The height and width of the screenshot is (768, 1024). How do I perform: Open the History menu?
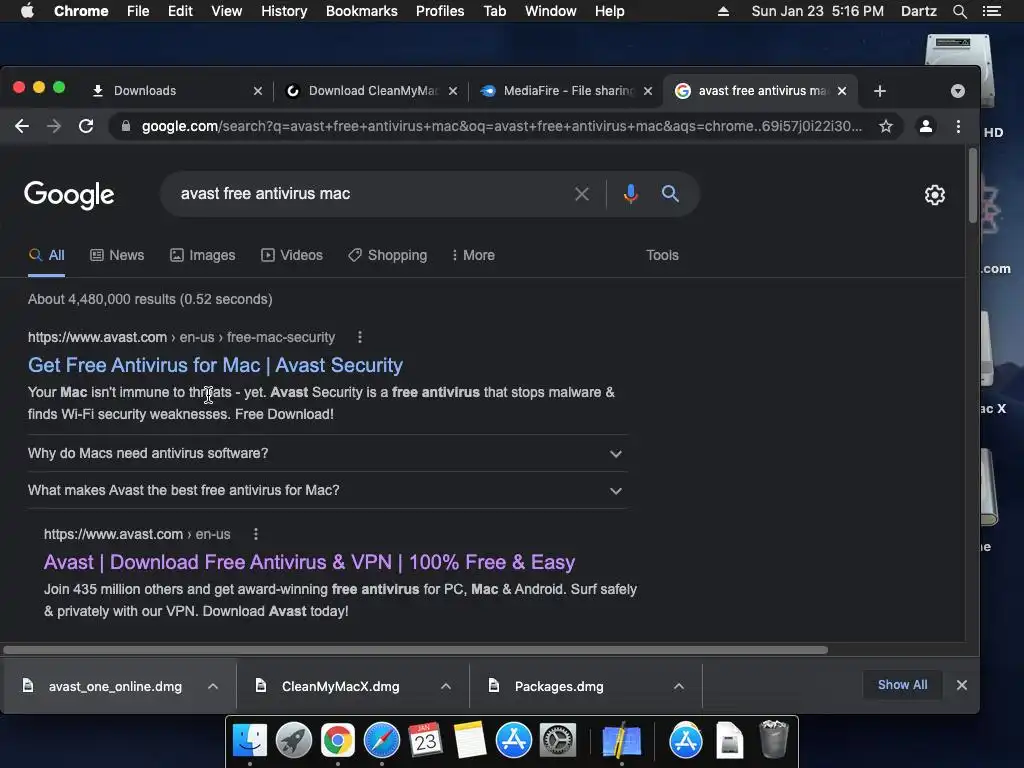point(284,11)
